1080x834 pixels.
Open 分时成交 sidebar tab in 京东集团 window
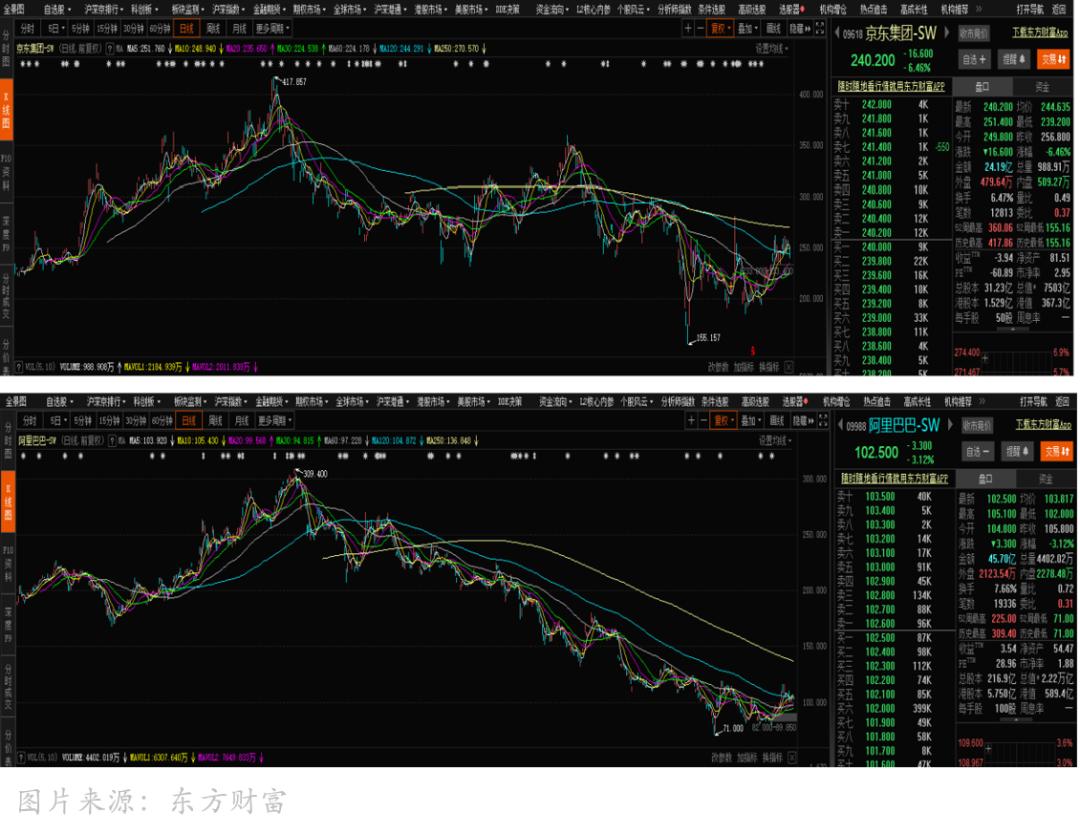(6, 297)
